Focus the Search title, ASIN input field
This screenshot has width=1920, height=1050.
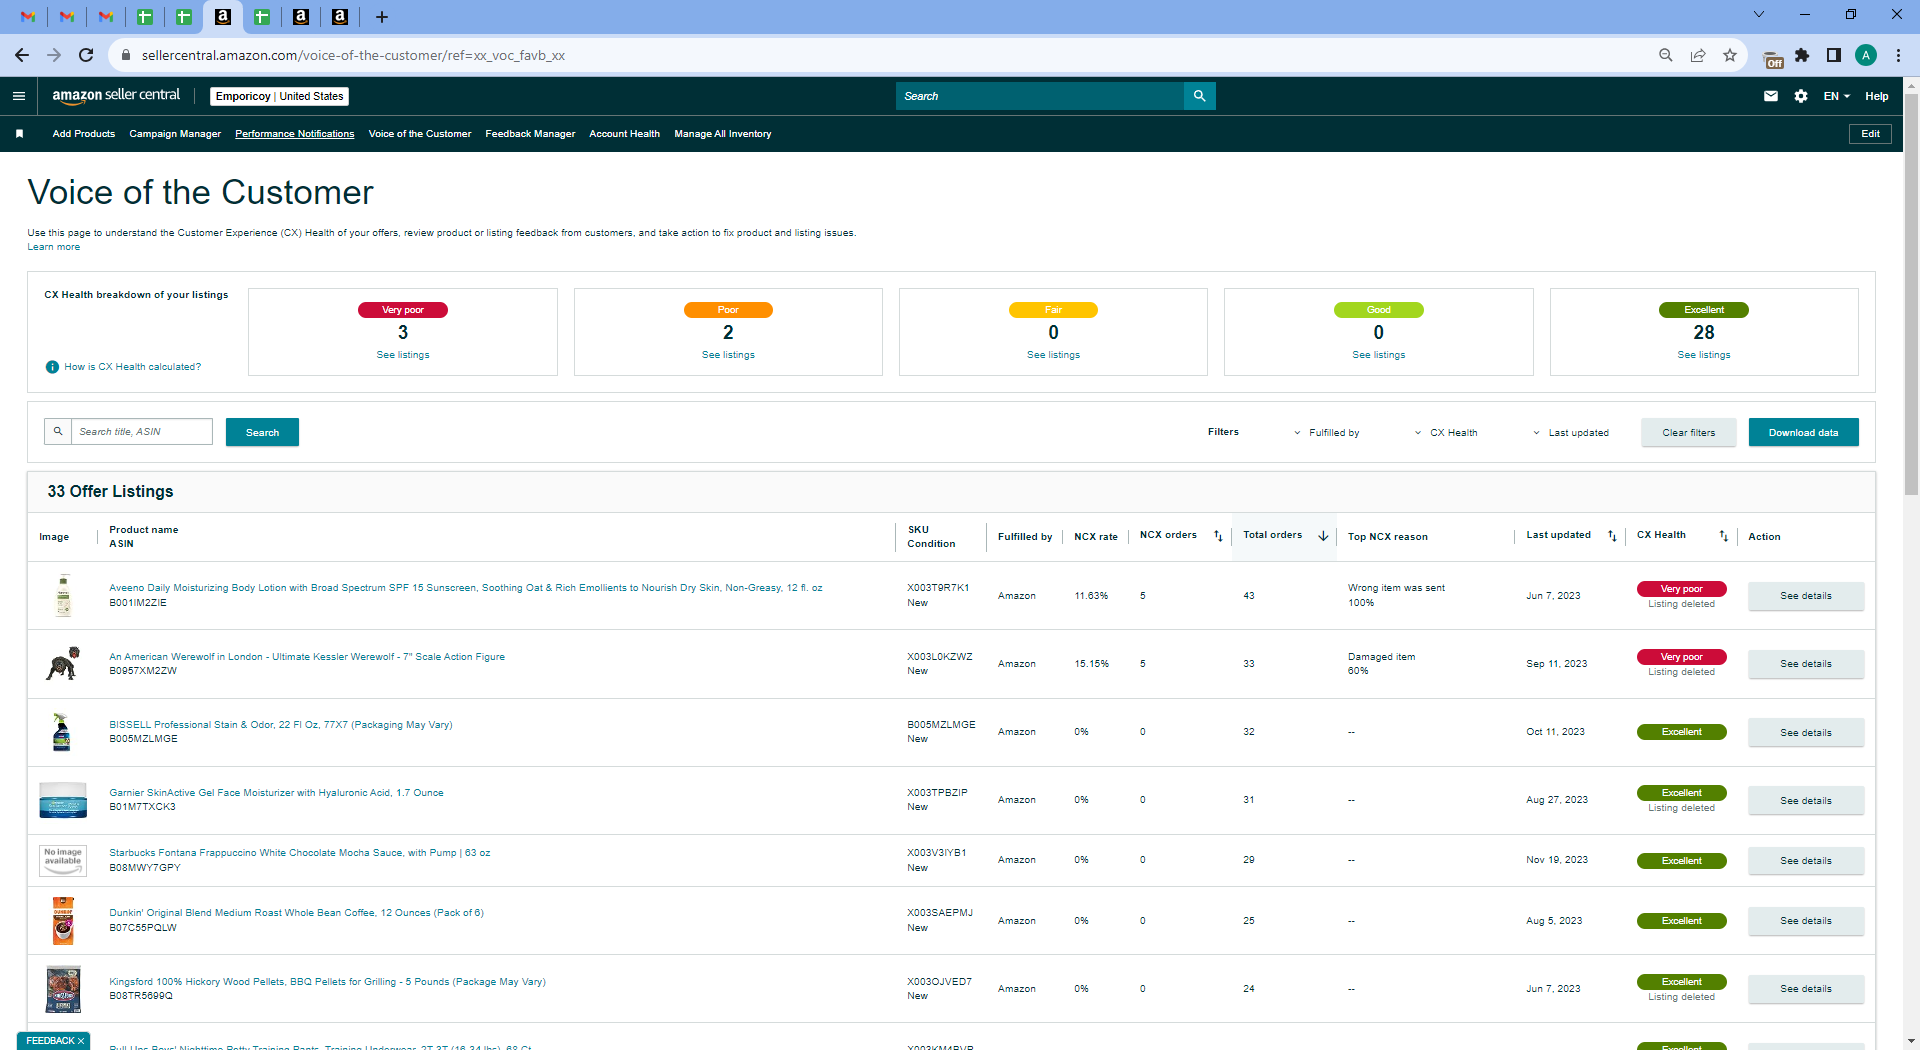pyautogui.click(x=142, y=432)
